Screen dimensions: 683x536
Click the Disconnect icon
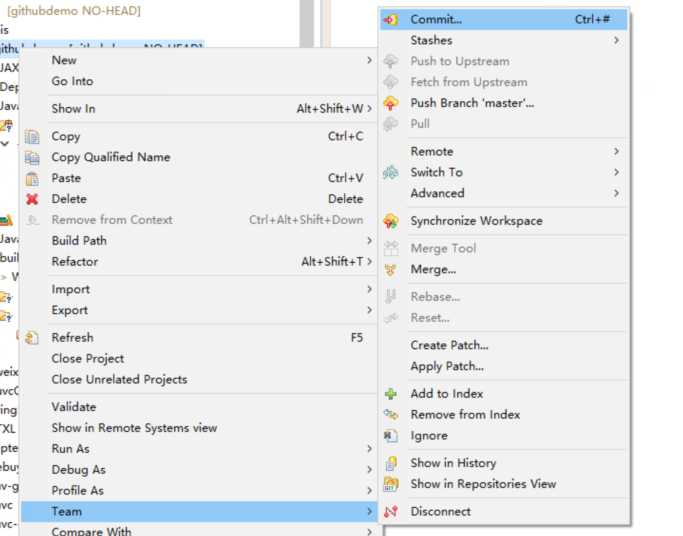tap(391, 512)
